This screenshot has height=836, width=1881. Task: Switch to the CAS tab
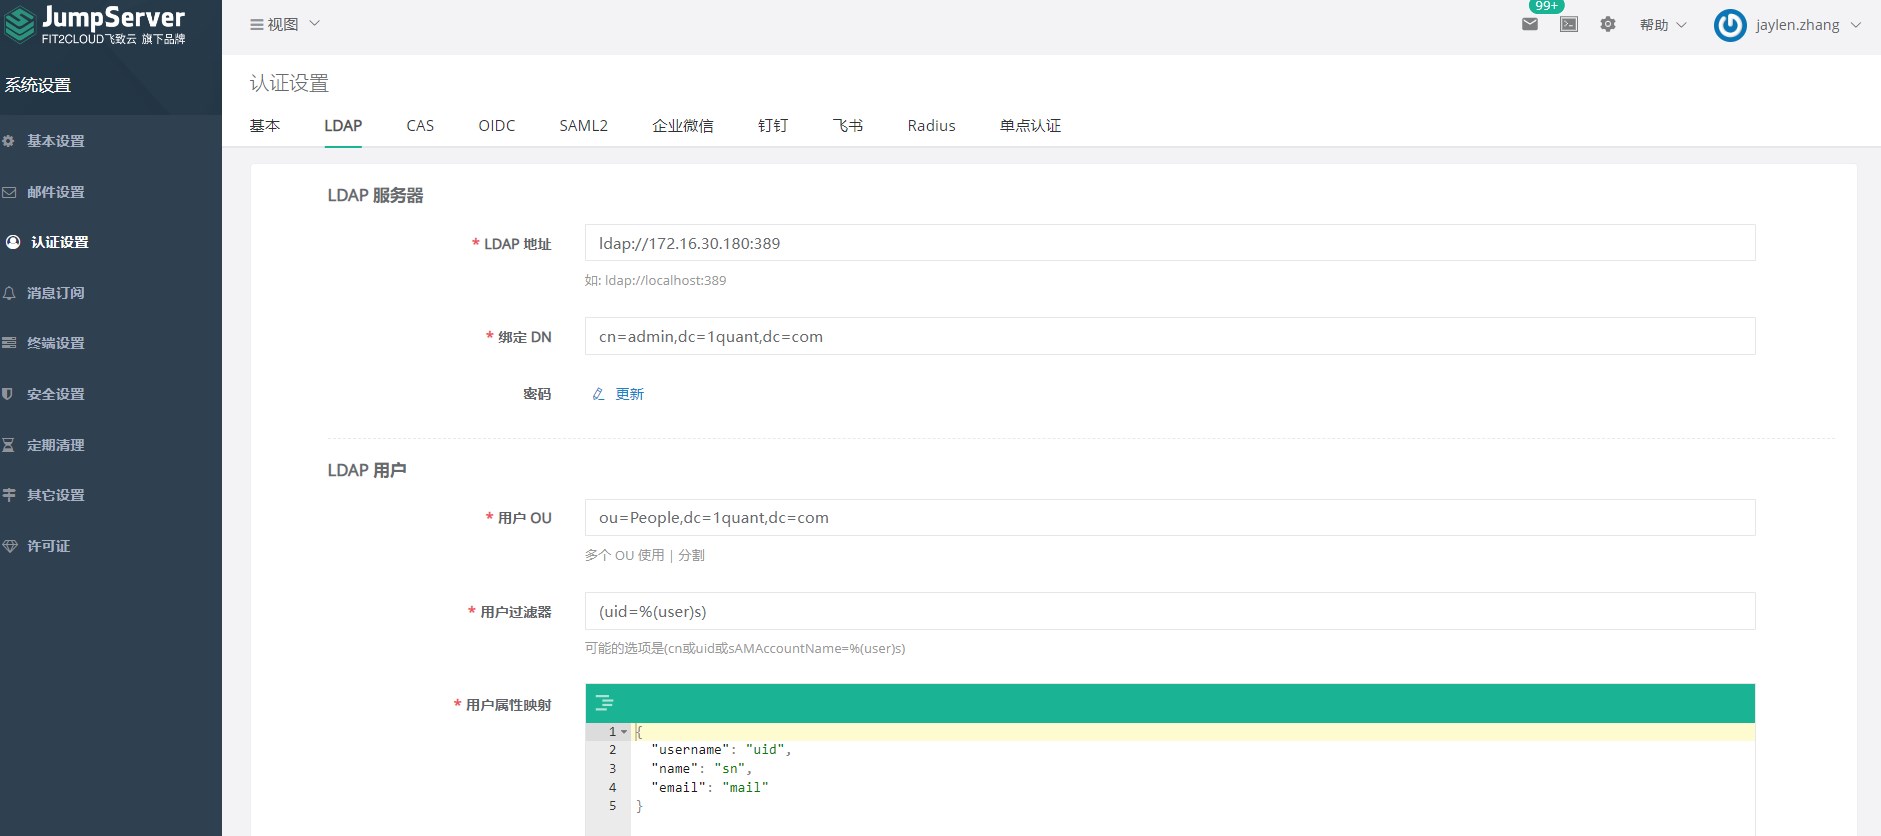420,126
